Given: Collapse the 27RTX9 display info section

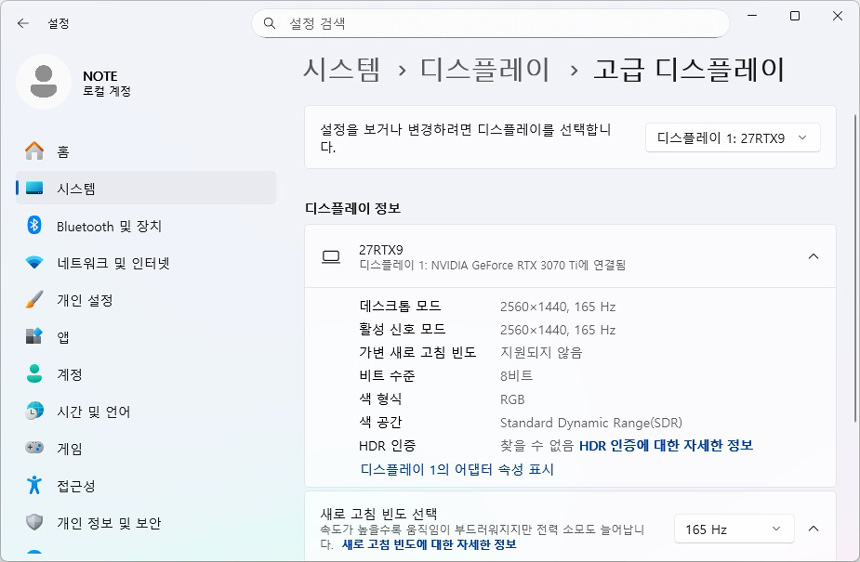Looking at the screenshot, I should coord(813,257).
